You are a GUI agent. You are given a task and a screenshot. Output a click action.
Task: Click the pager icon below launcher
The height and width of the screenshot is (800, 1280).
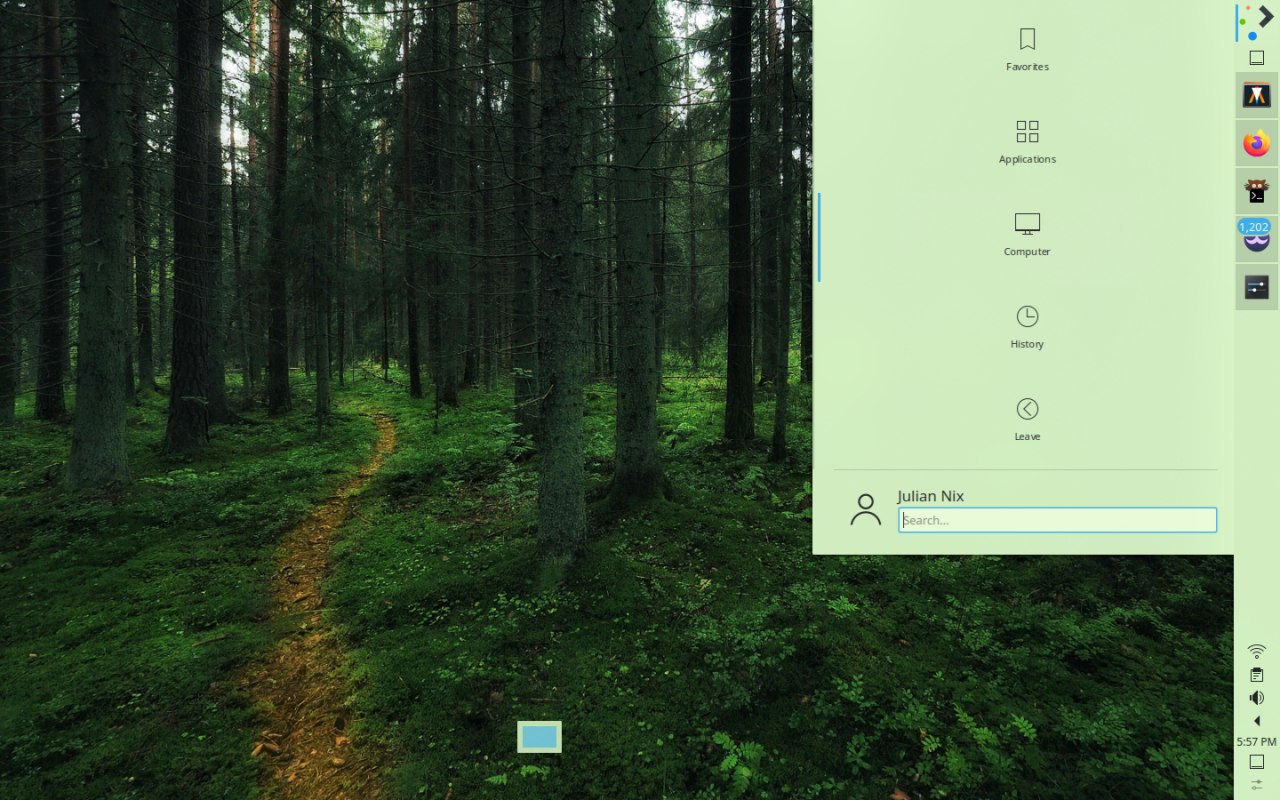click(x=1257, y=58)
